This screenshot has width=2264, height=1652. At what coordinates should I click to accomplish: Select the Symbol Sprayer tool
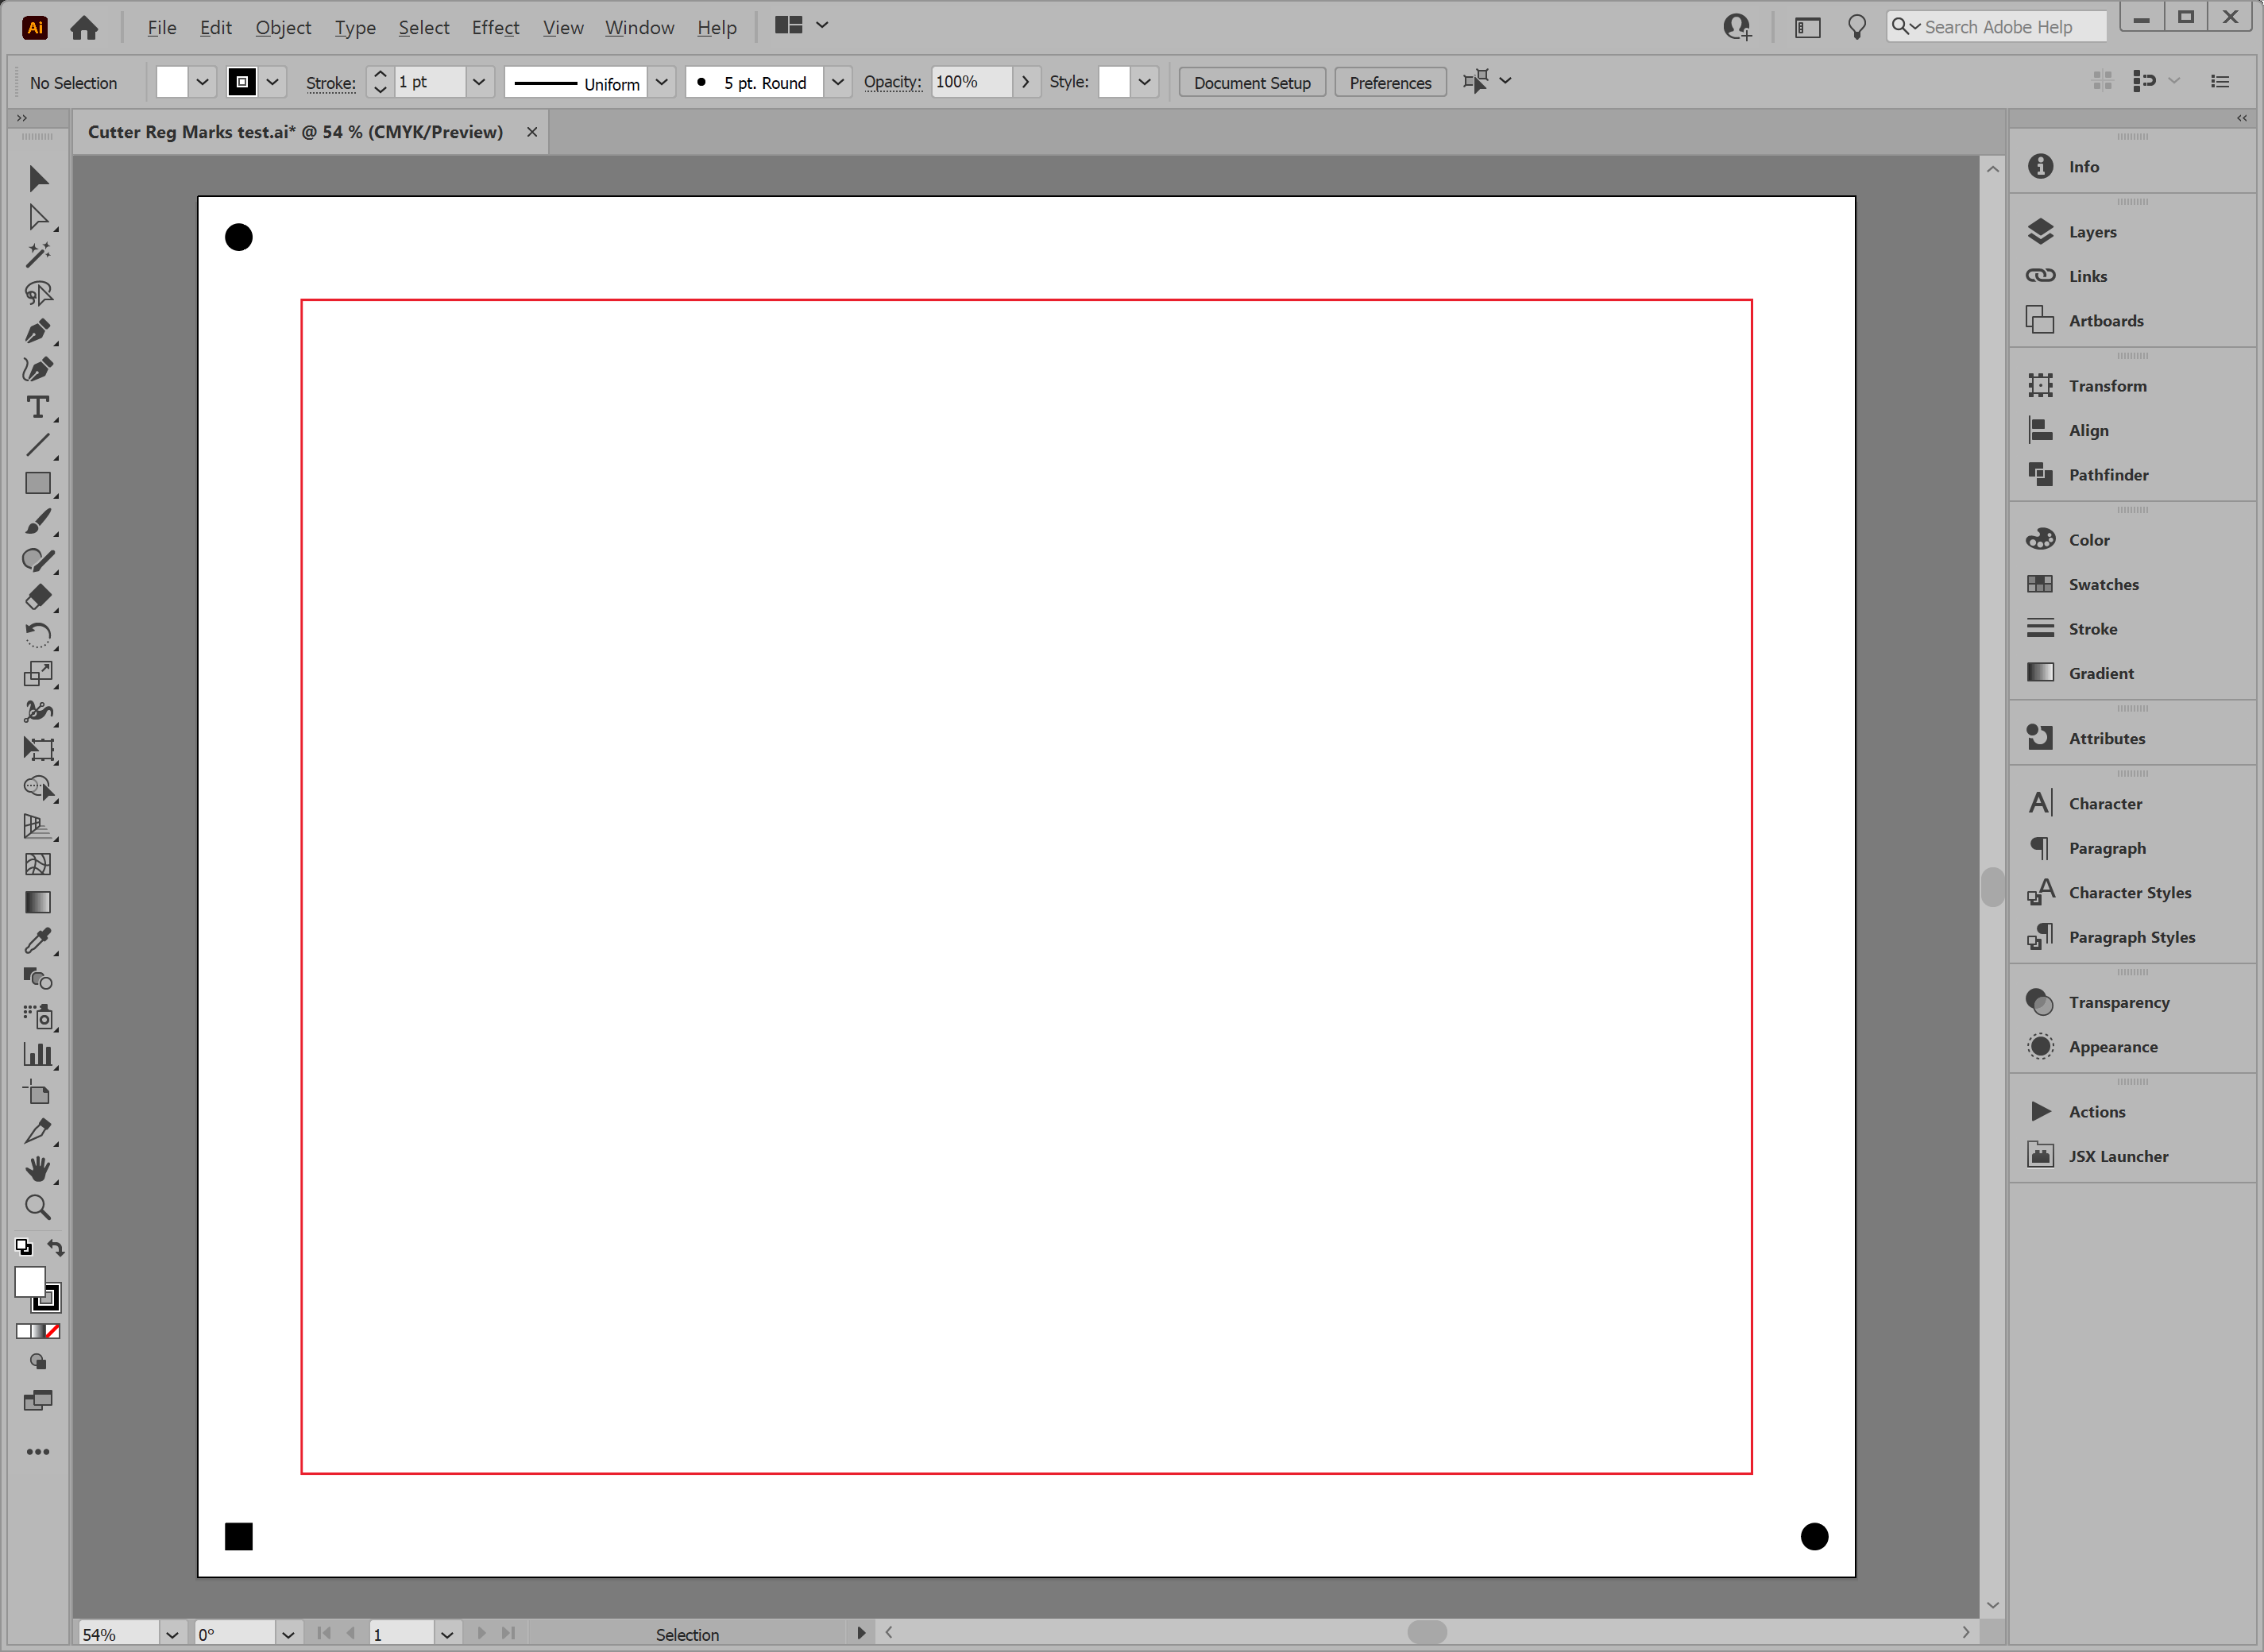pyautogui.click(x=38, y=1016)
